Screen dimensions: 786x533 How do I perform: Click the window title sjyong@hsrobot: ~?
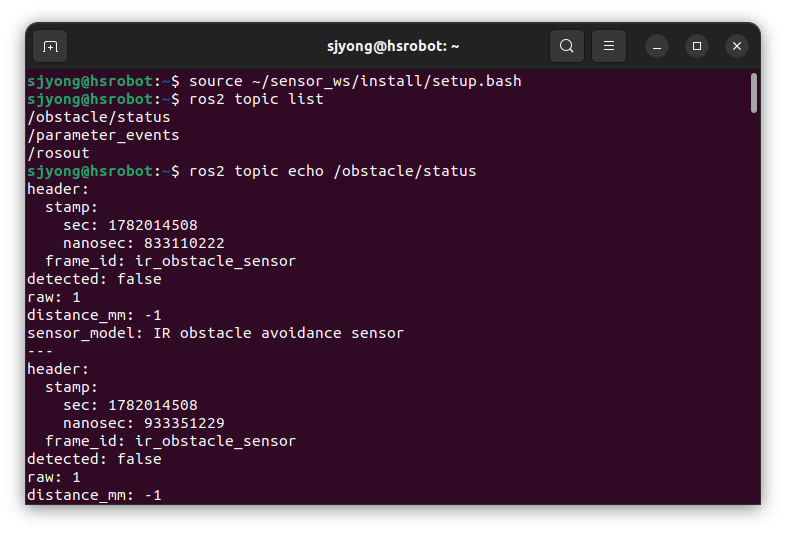coord(393,46)
